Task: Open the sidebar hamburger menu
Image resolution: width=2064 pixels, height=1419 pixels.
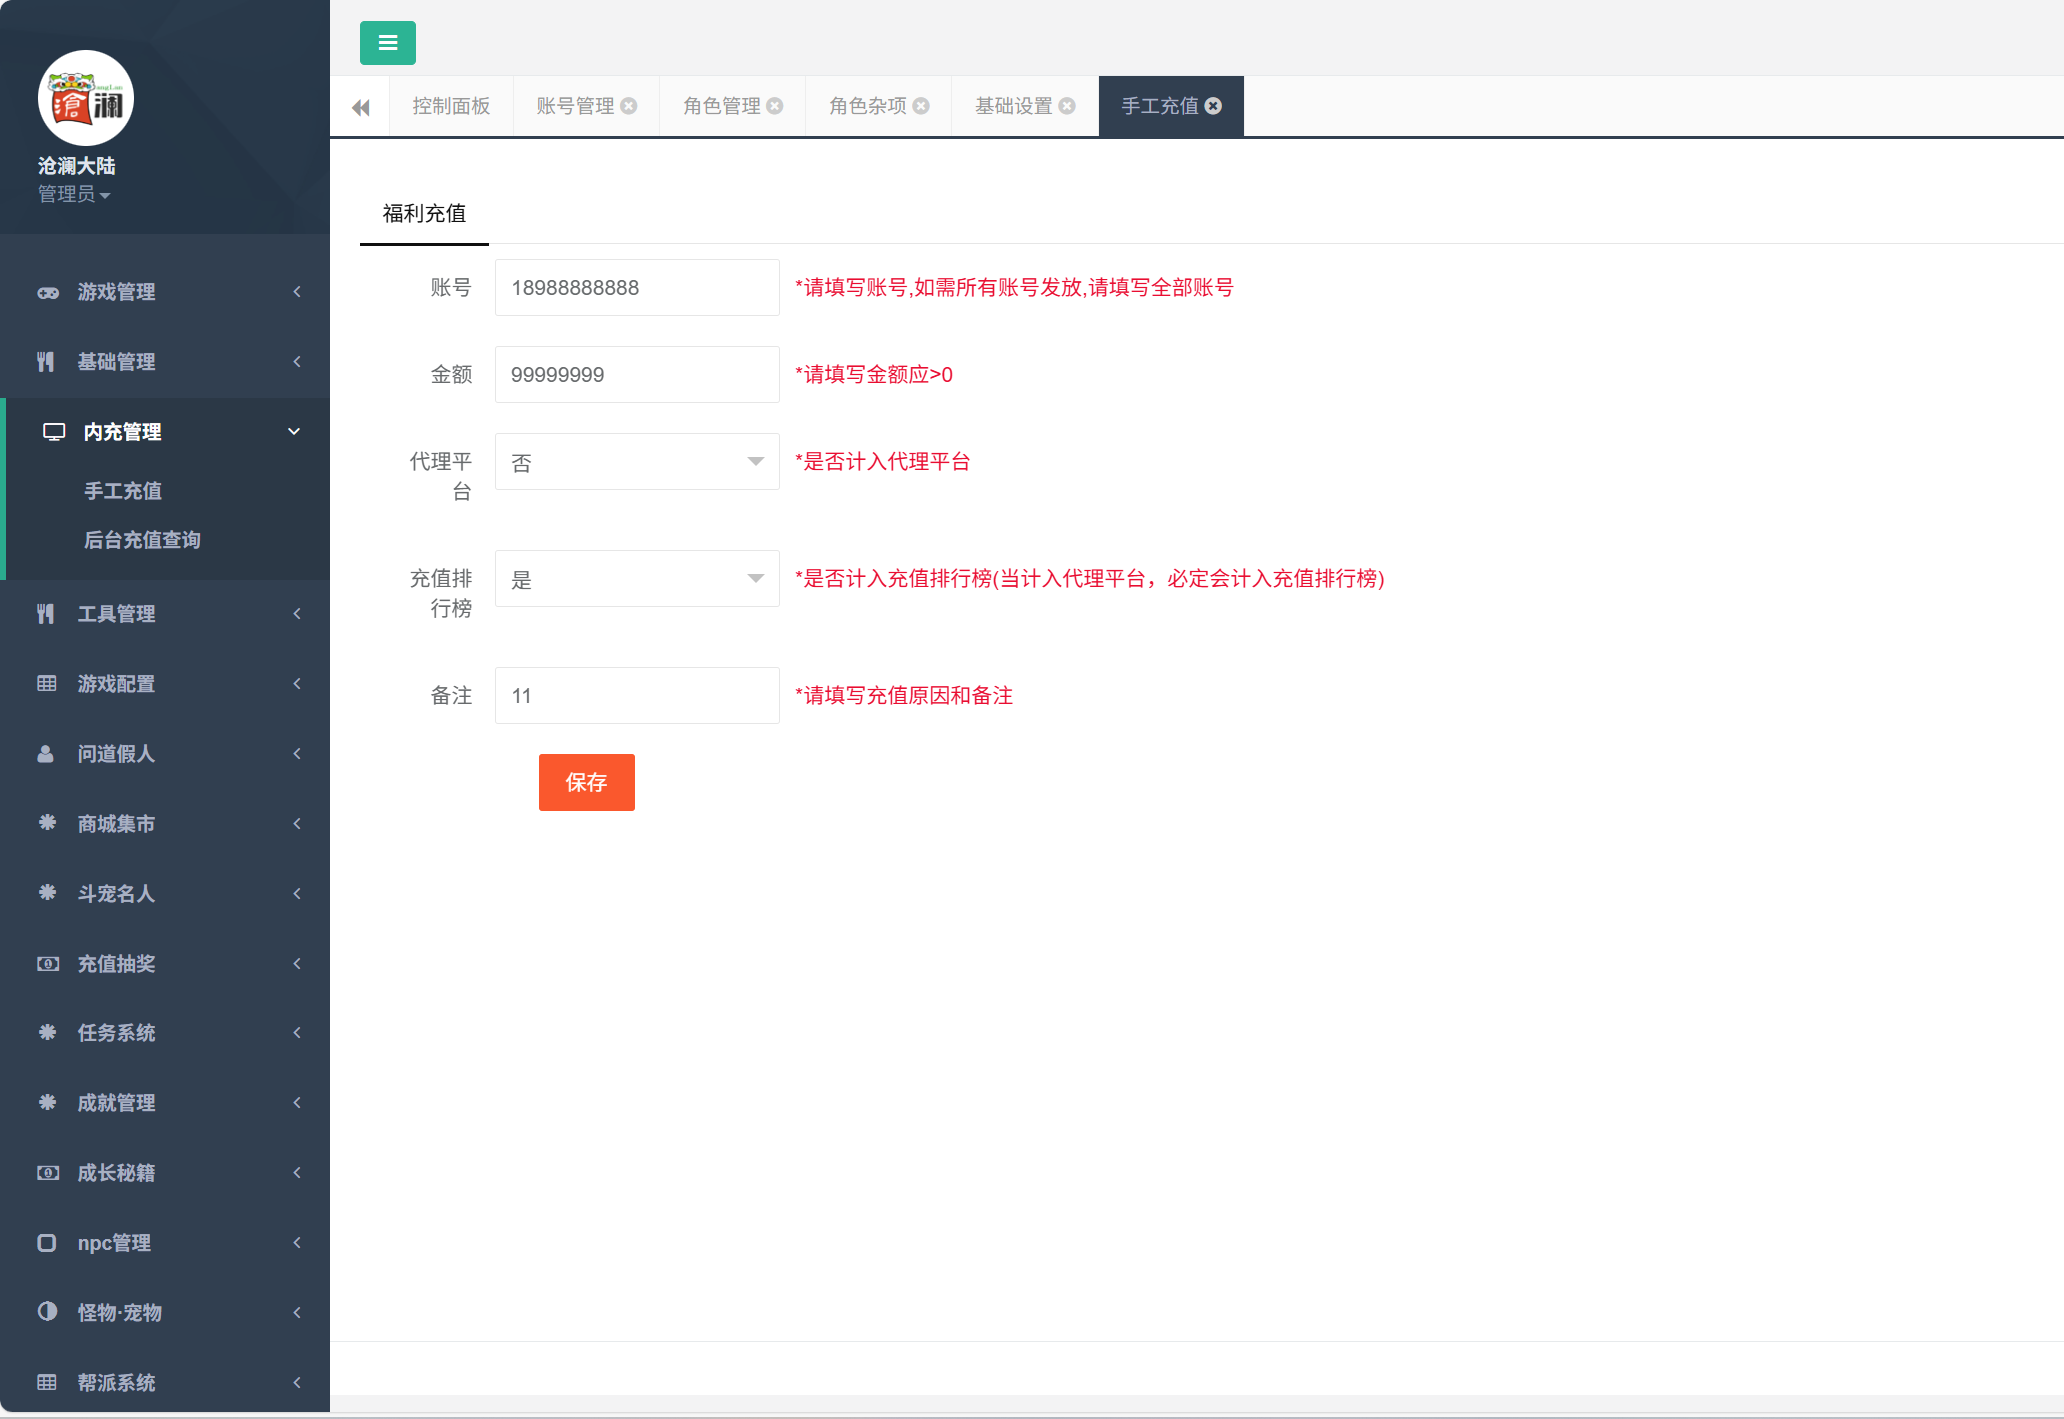Action: (x=387, y=43)
